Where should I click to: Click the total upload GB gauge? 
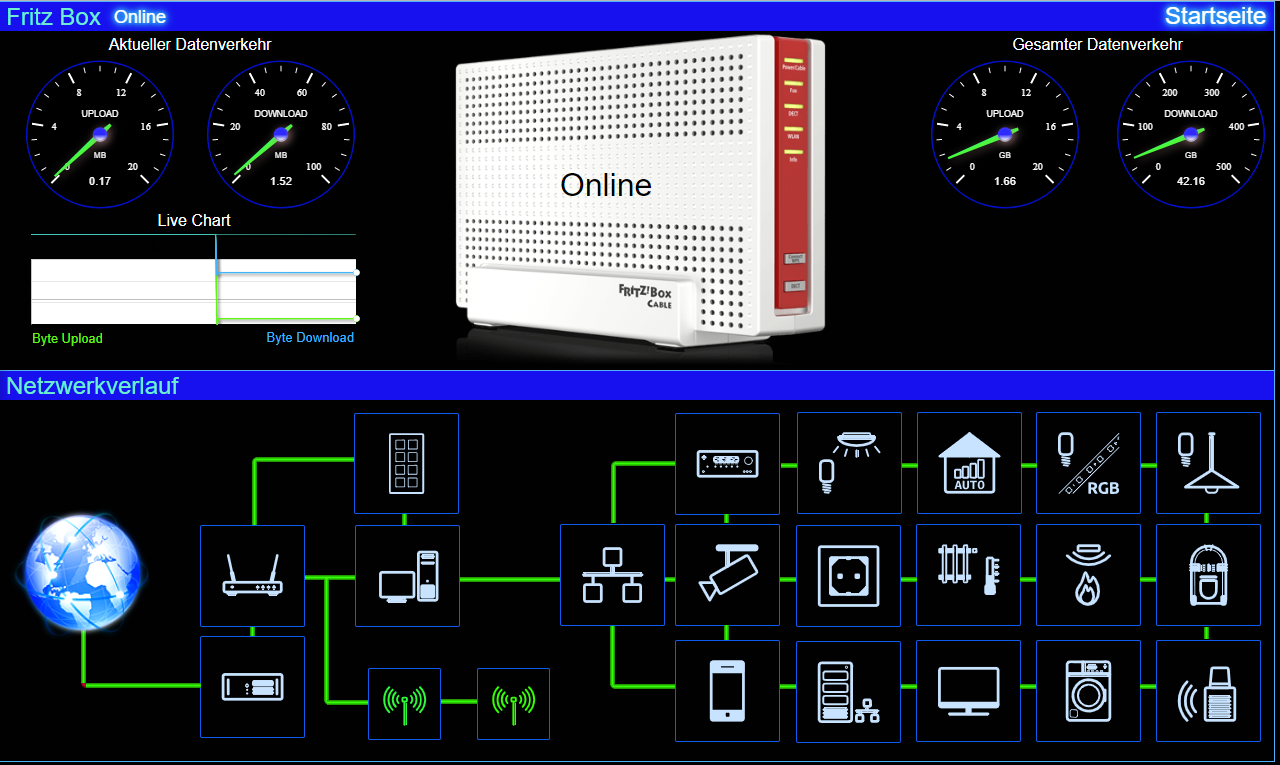[1005, 134]
